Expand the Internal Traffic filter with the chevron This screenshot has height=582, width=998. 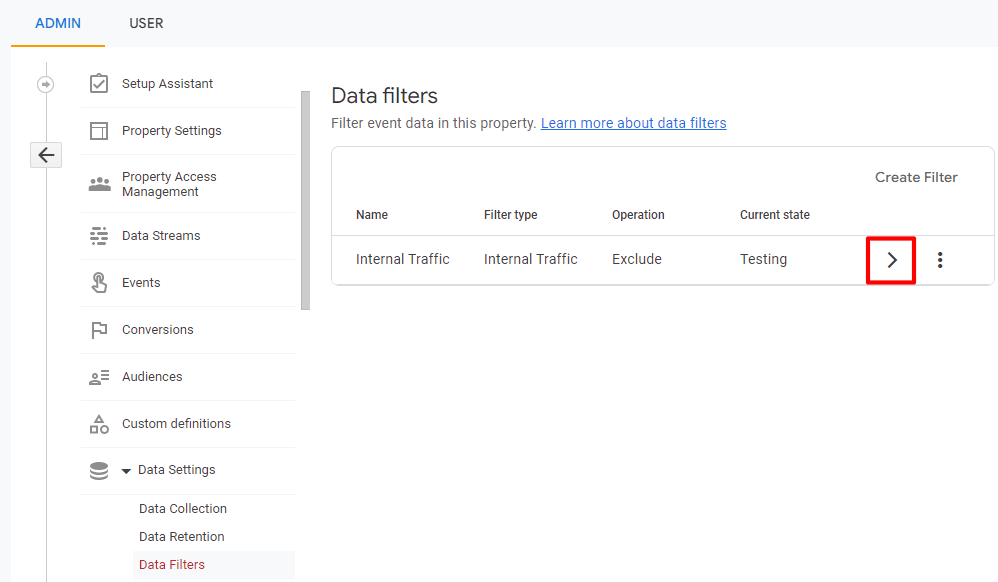890,259
